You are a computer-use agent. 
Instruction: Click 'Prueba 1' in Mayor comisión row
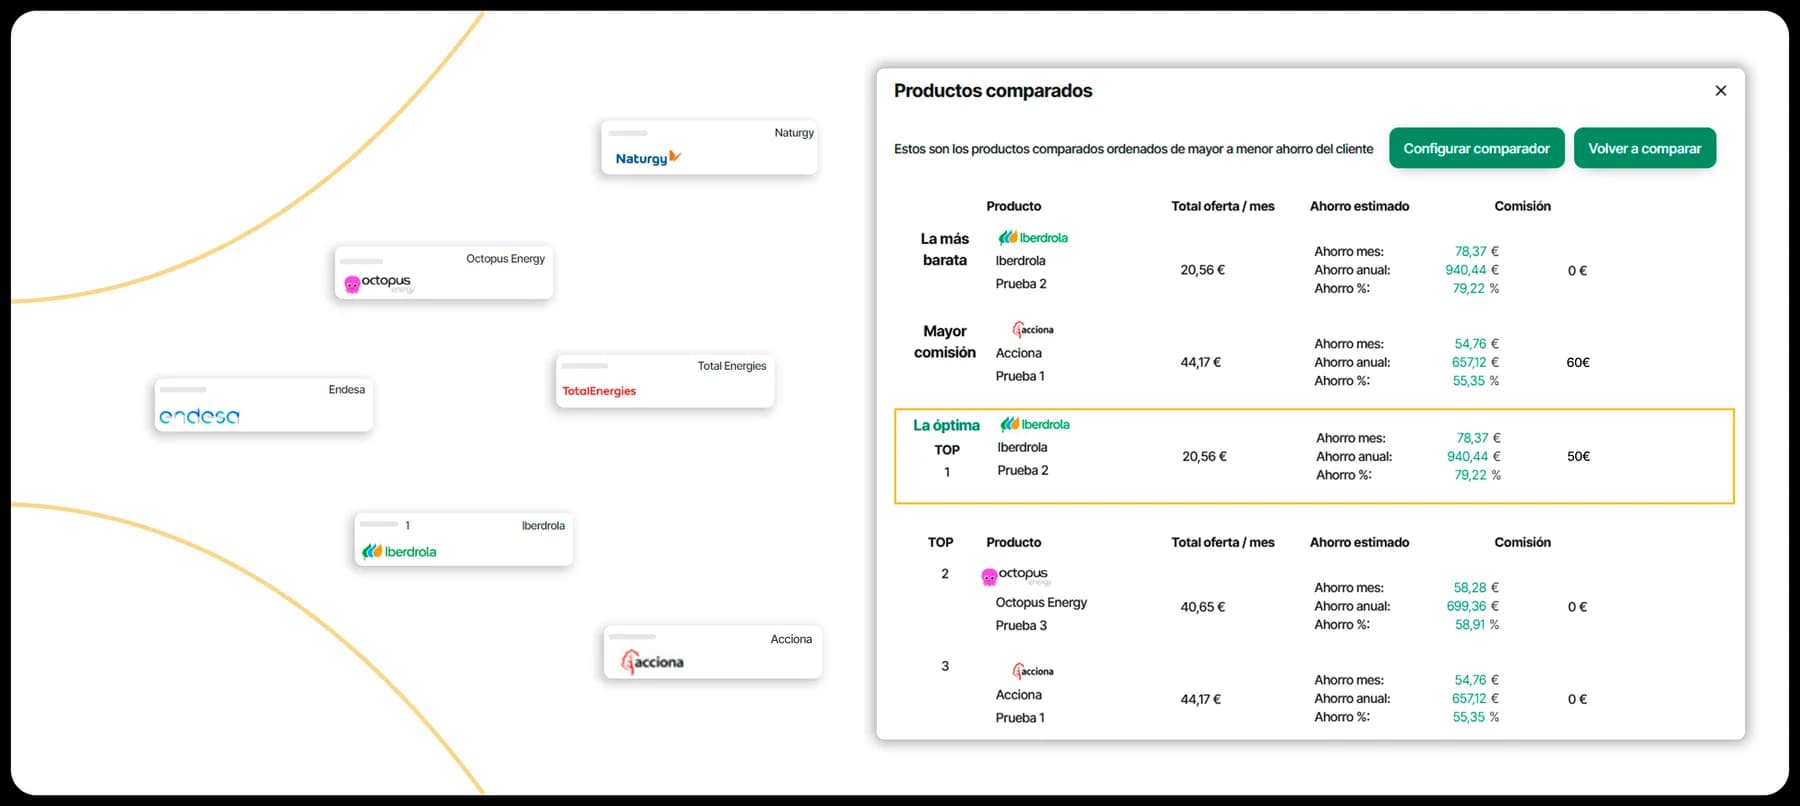coord(1020,376)
